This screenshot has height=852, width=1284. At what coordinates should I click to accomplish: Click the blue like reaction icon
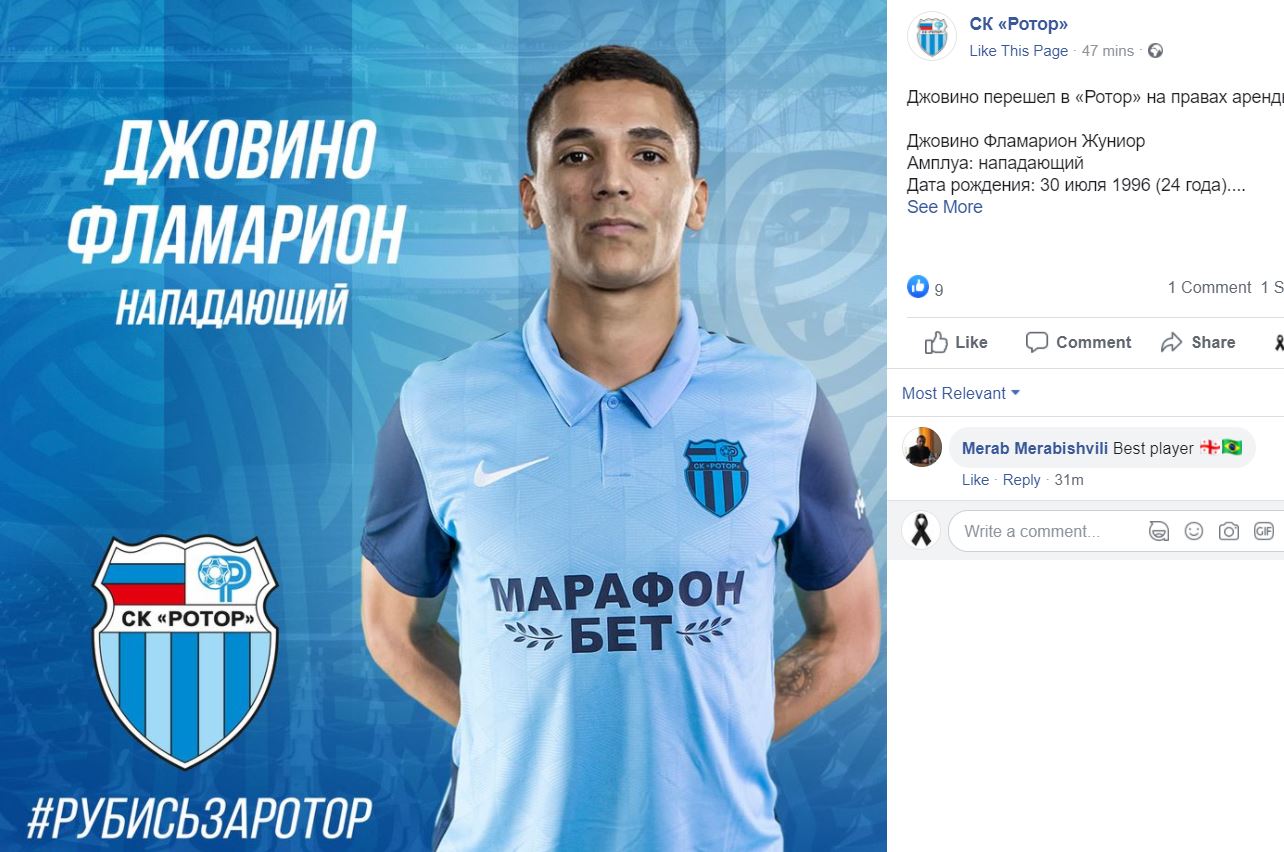click(918, 286)
